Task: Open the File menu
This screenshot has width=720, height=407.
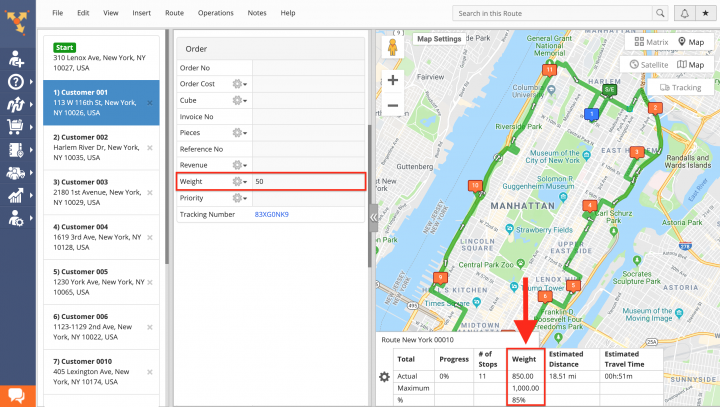Action: [57, 13]
